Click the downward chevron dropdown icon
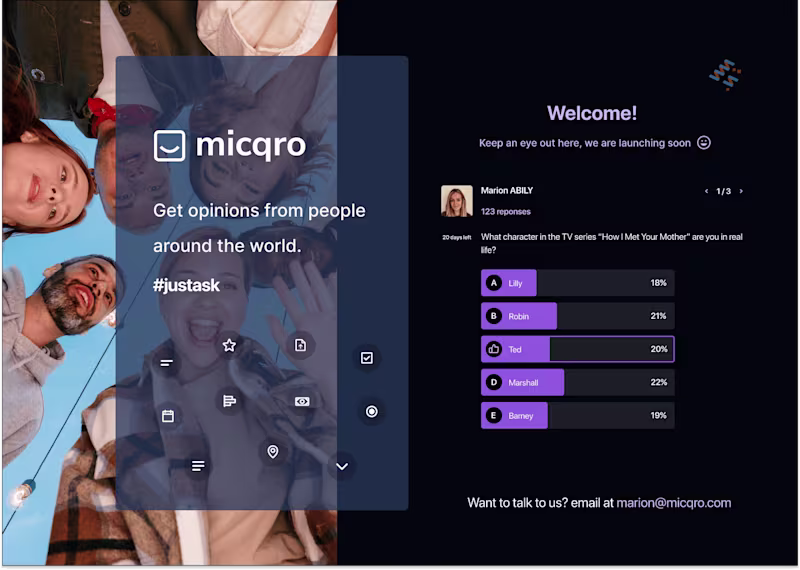The height and width of the screenshot is (570, 800). click(342, 466)
